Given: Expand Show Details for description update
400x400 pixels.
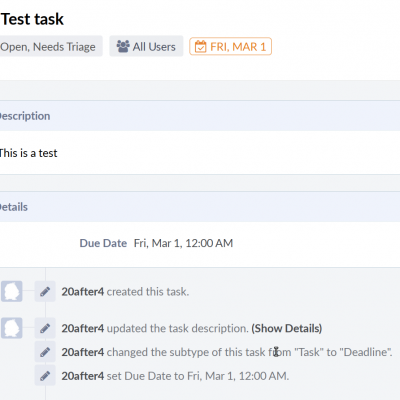Looking at the screenshot, I should [x=287, y=328].
